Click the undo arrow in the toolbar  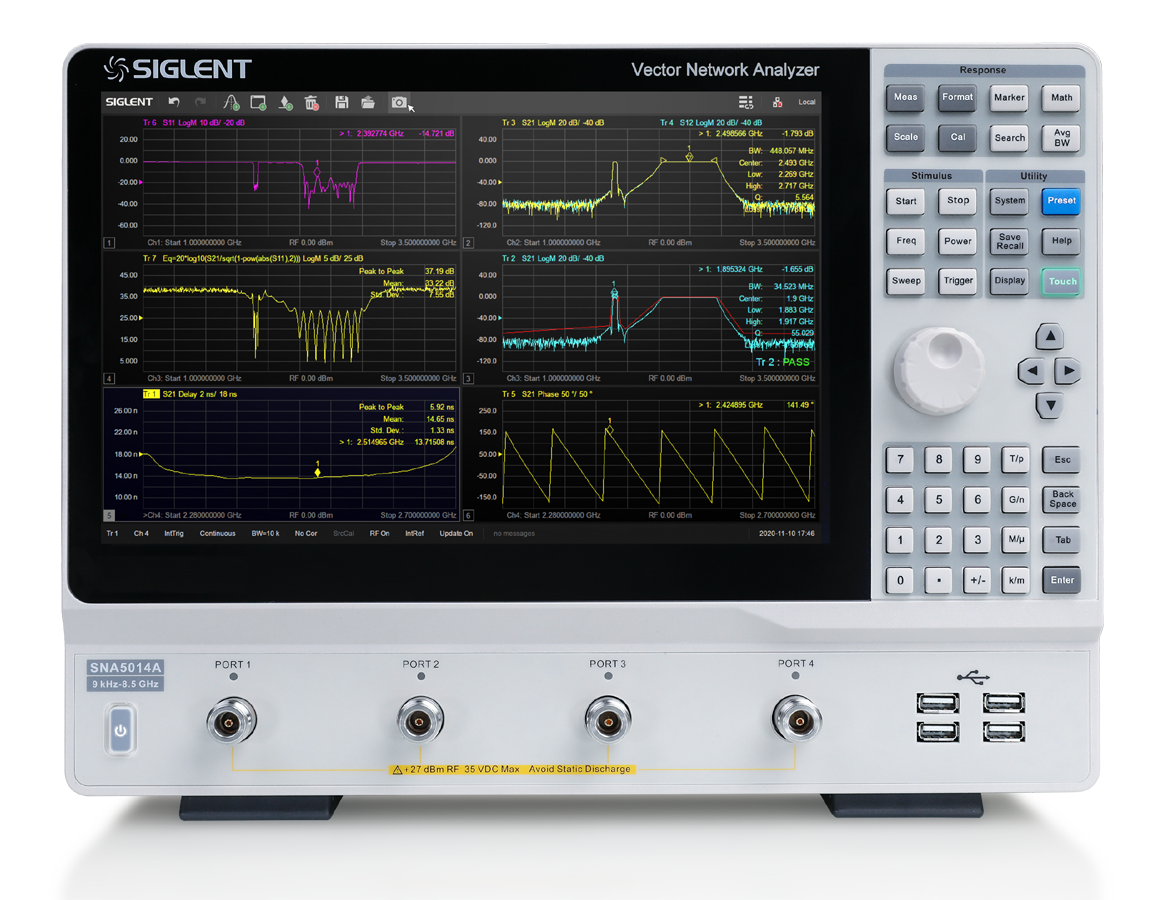click(x=174, y=102)
